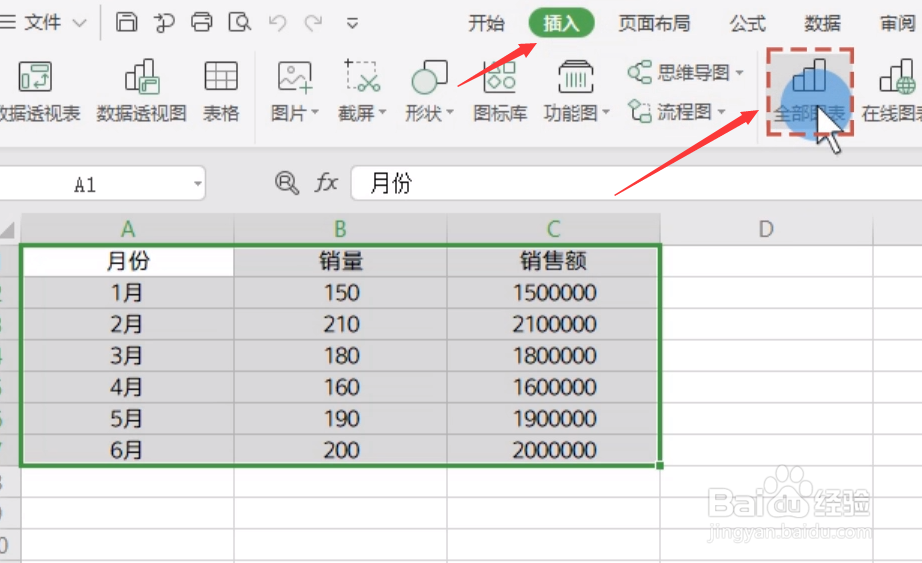The height and width of the screenshot is (563, 922).
Task: Select the cell with value 1800000
Action: 553,356
